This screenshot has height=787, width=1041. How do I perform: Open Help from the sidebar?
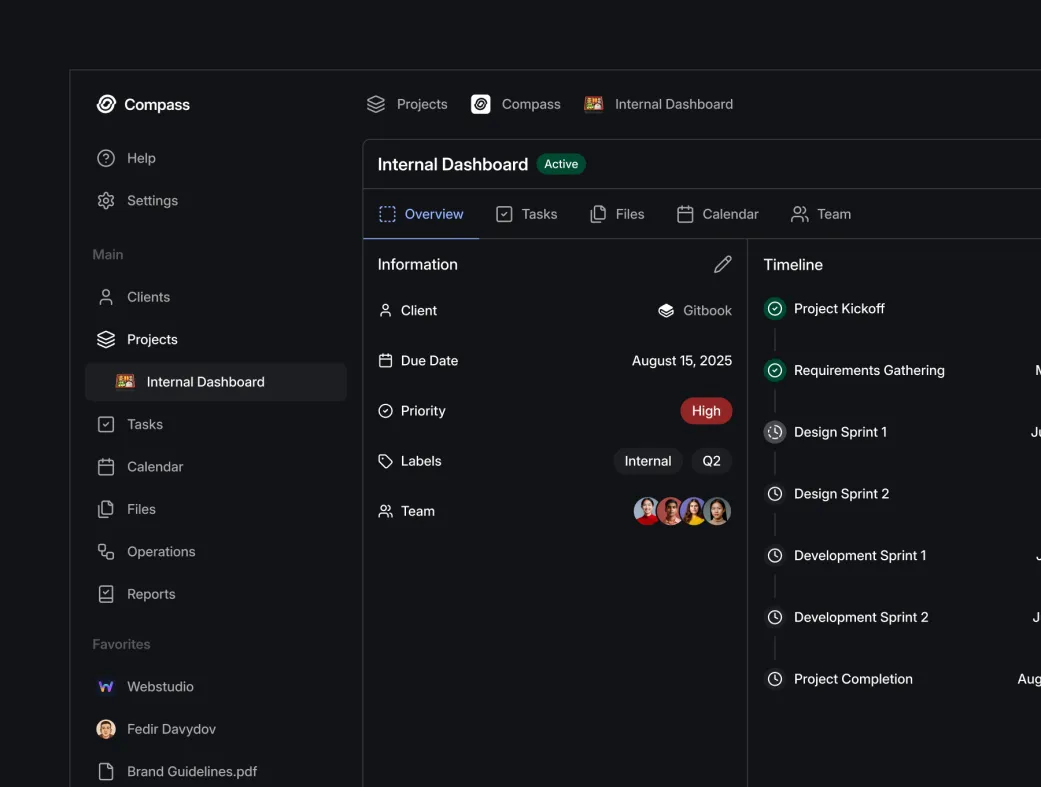point(140,158)
